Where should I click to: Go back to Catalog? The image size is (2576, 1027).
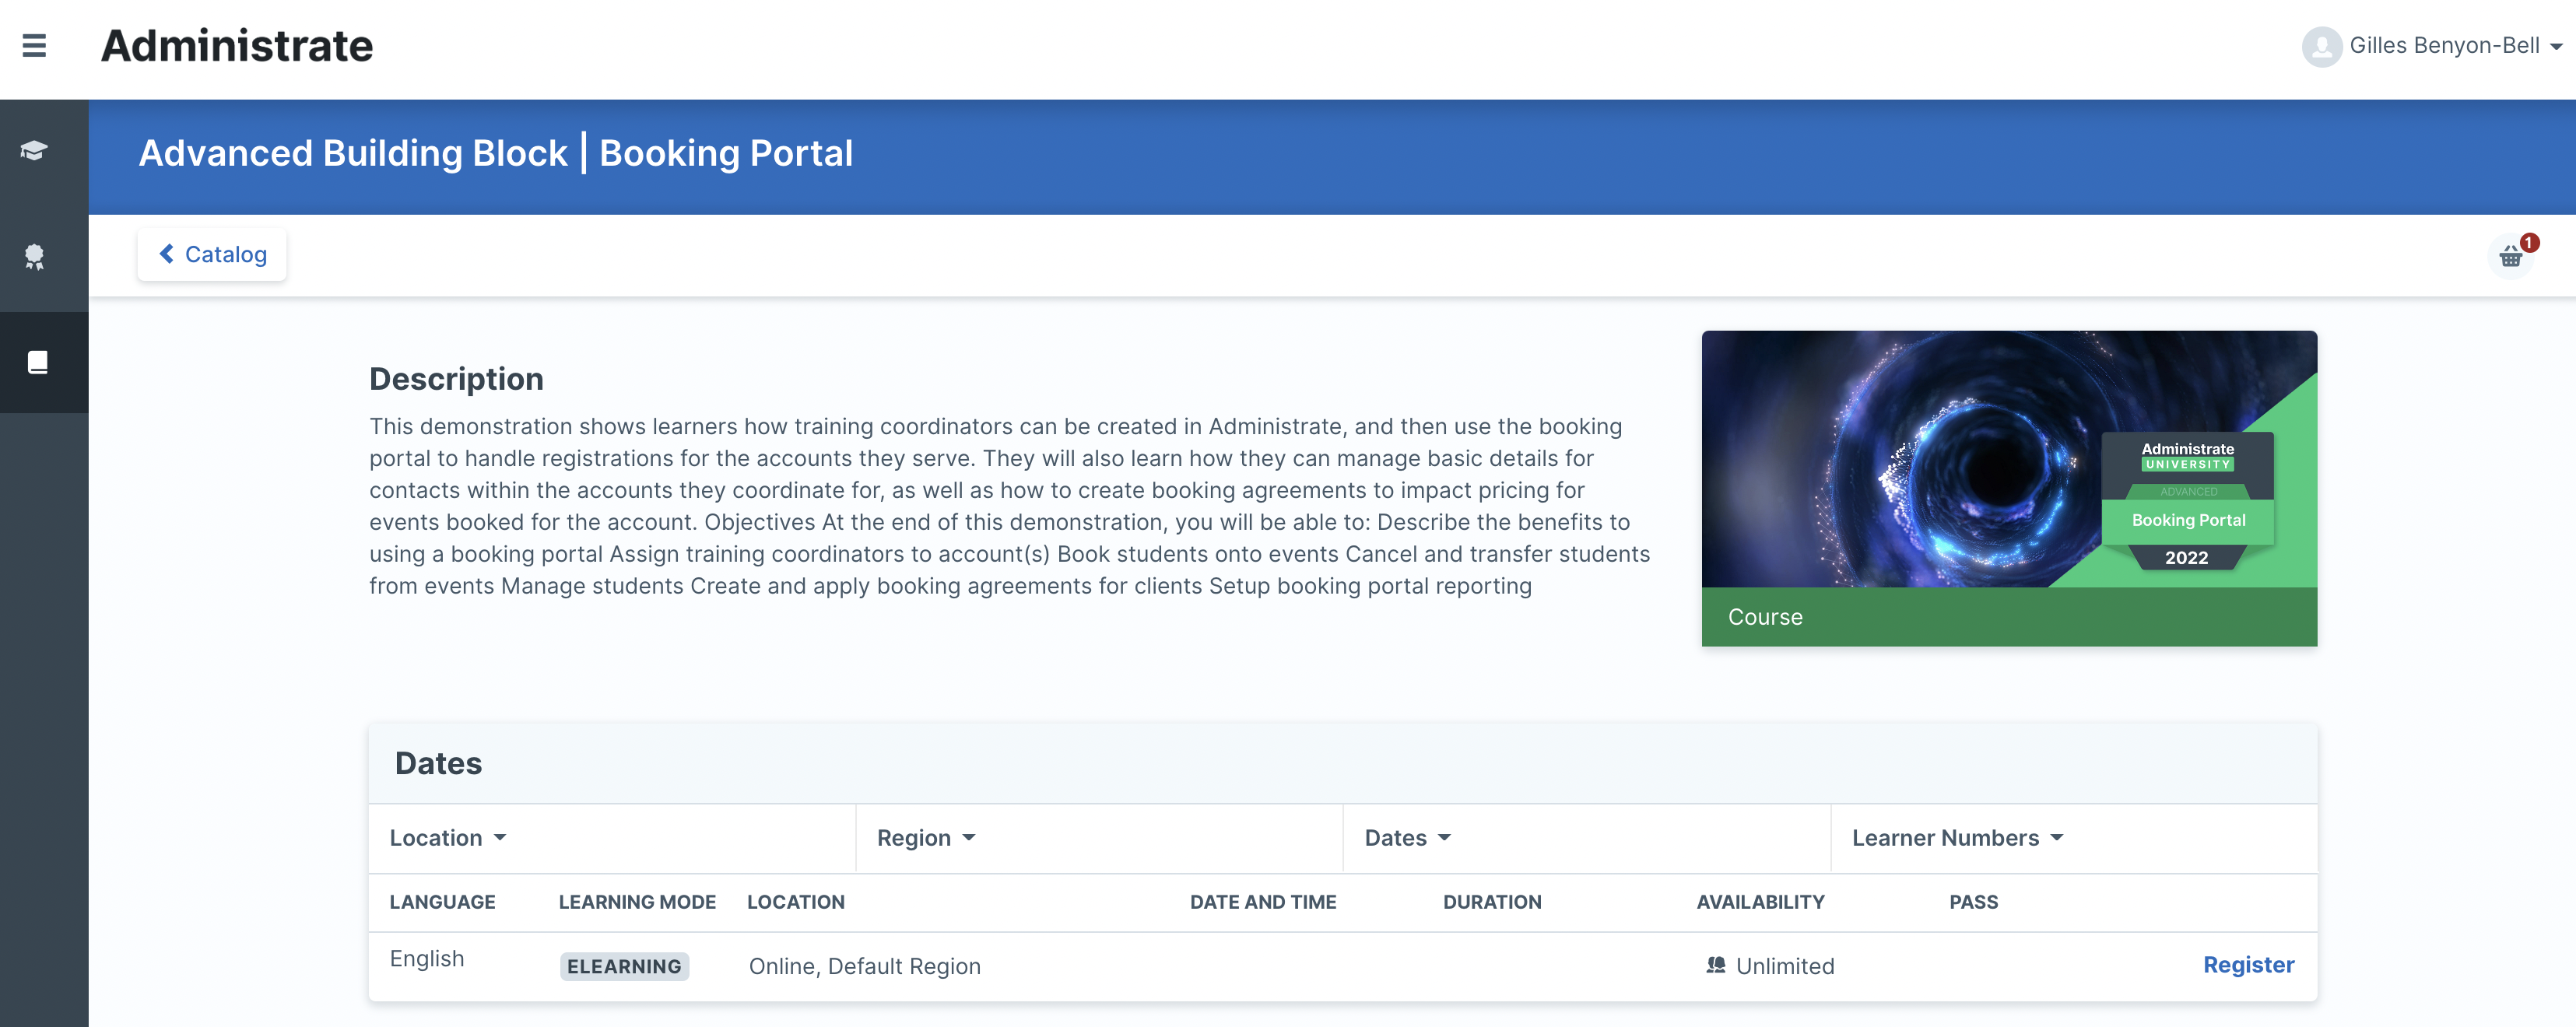coord(212,254)
